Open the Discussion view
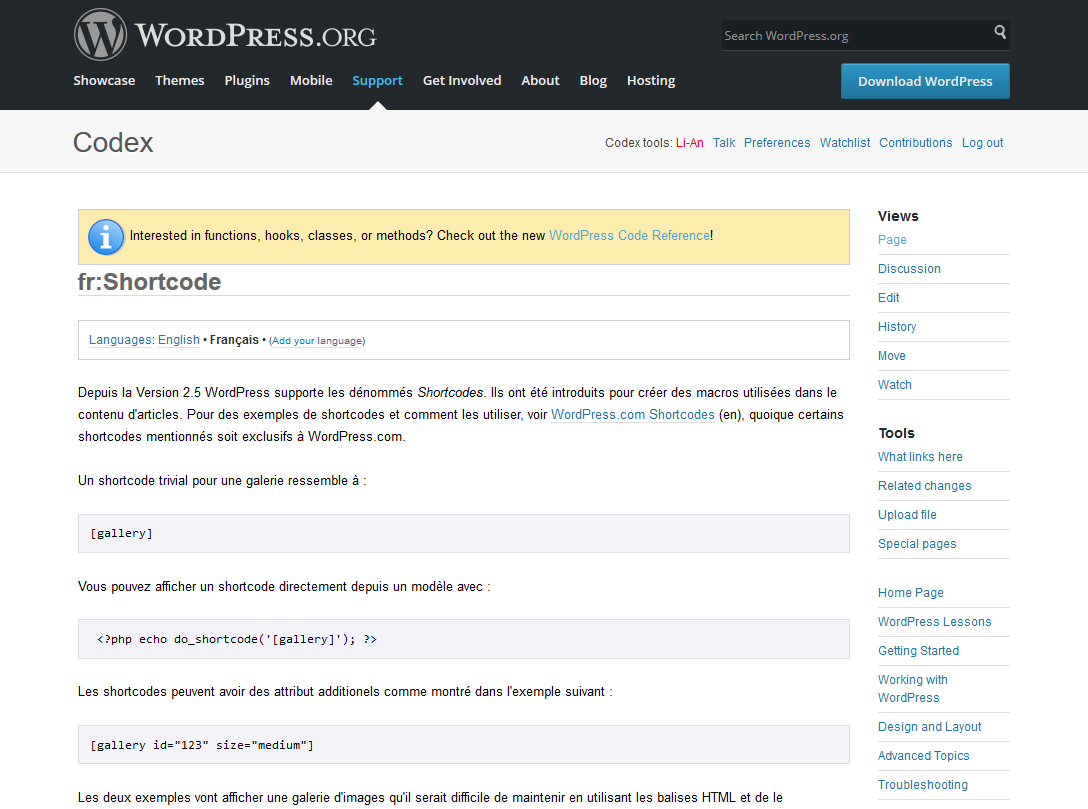Image resolution: width=1088 pixels, height=809 pixels. [909, 269]
